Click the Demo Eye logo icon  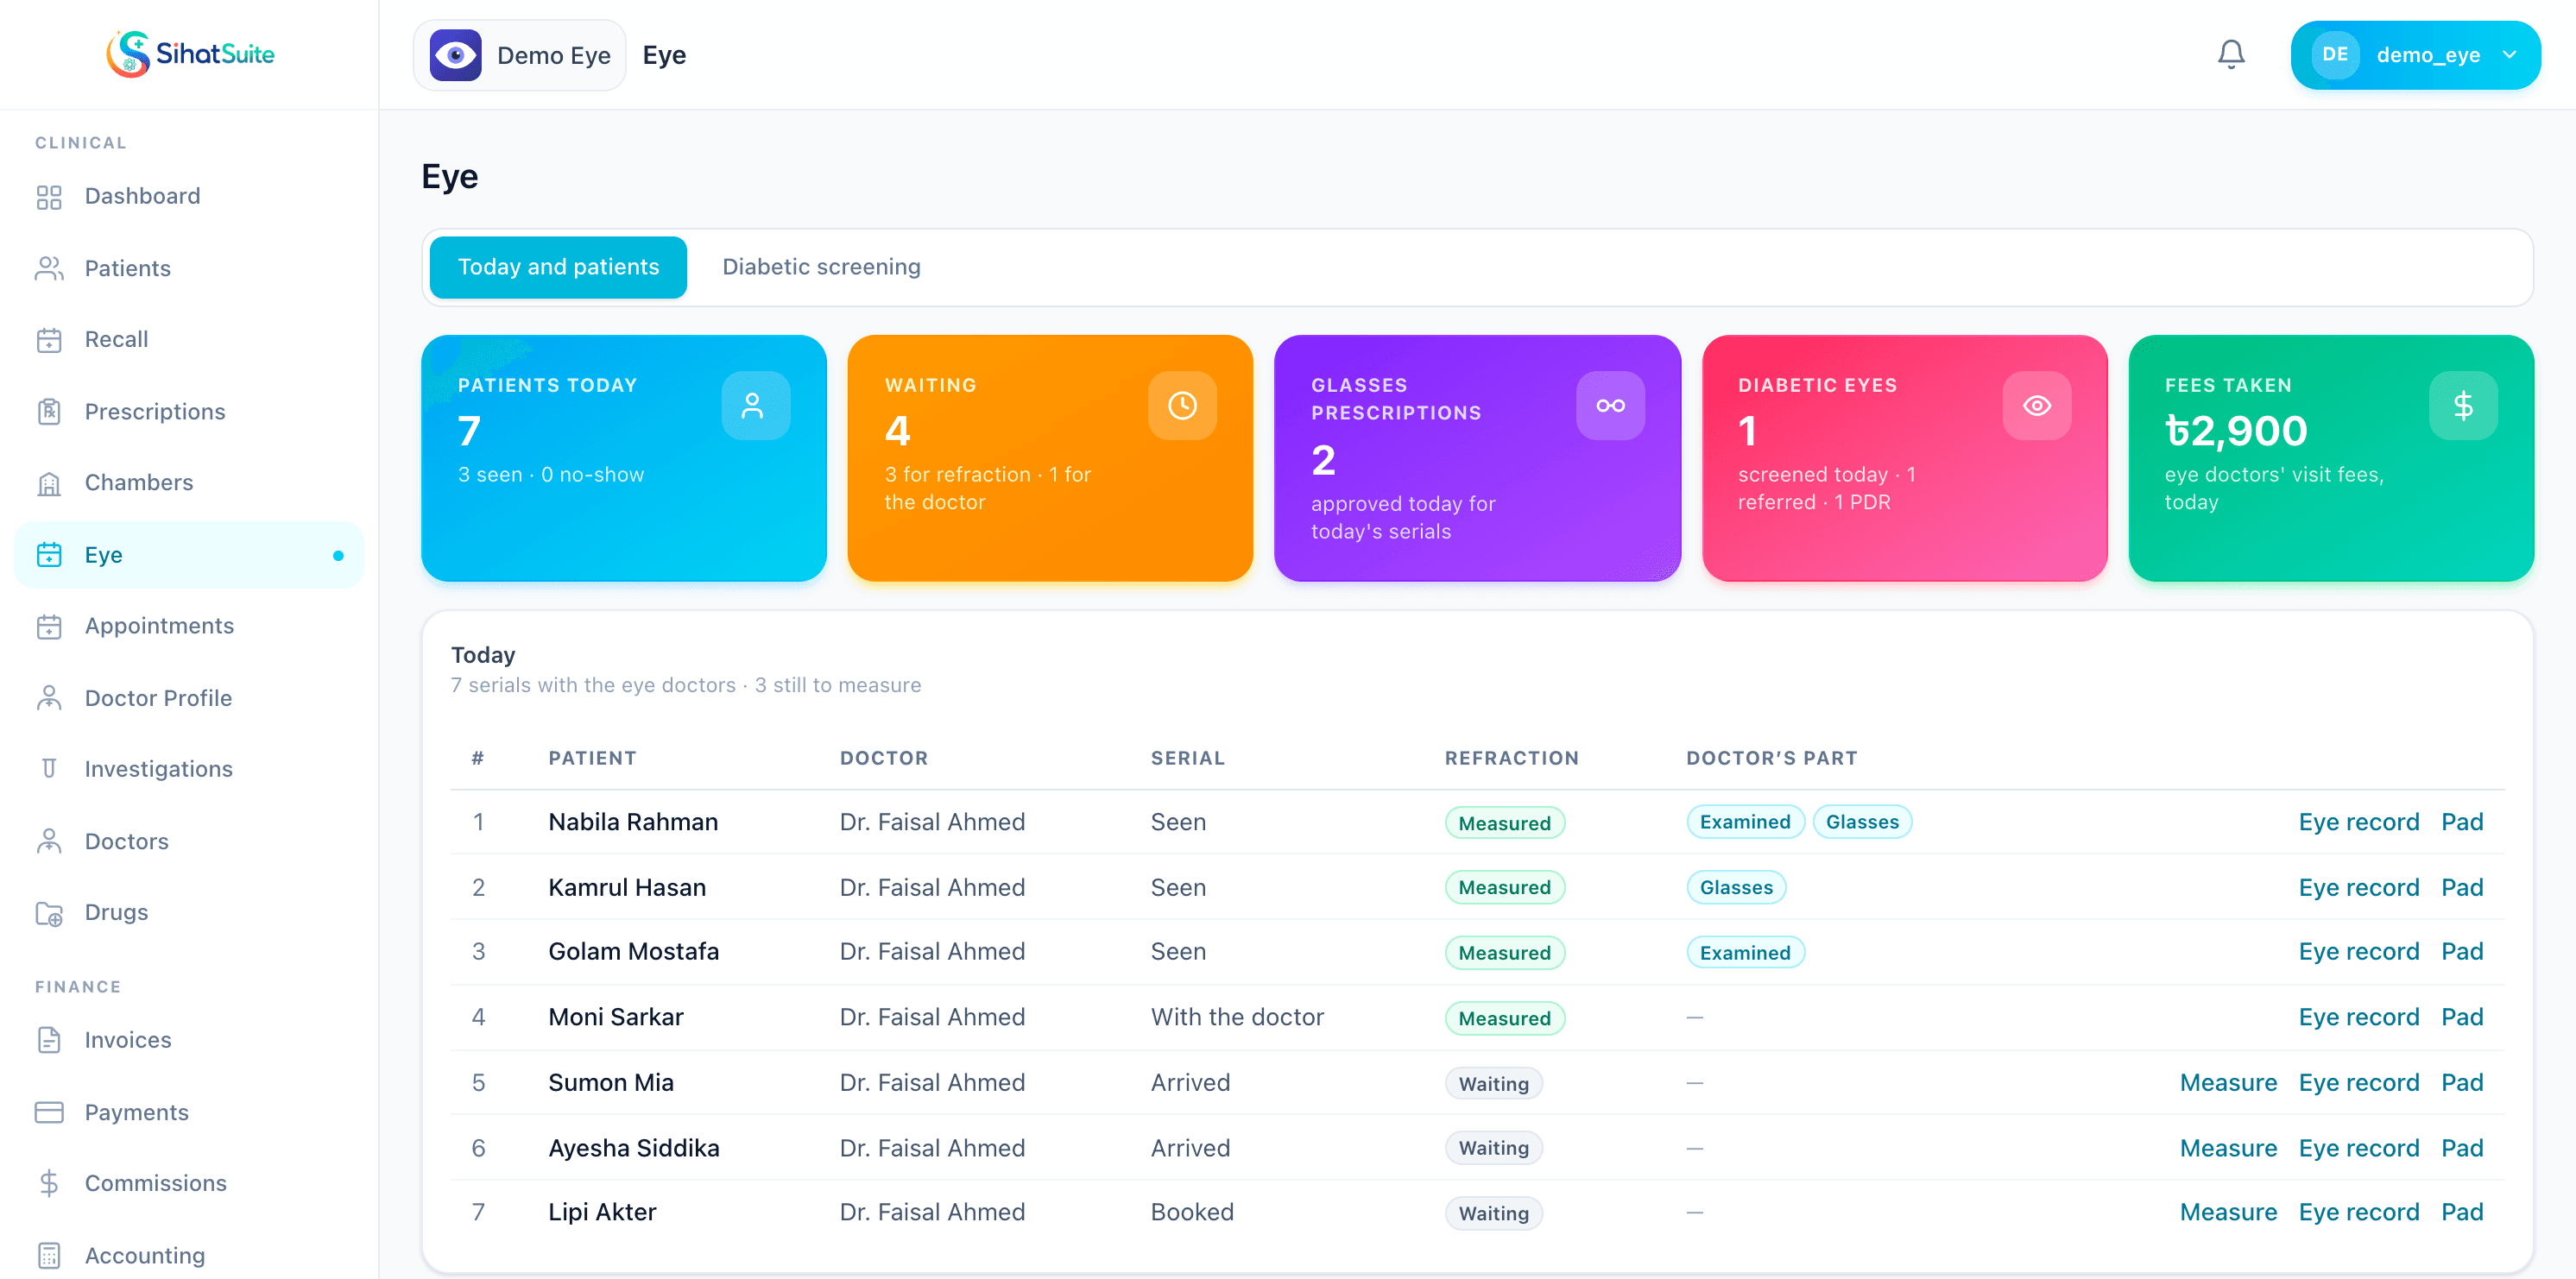coord(455,55)
